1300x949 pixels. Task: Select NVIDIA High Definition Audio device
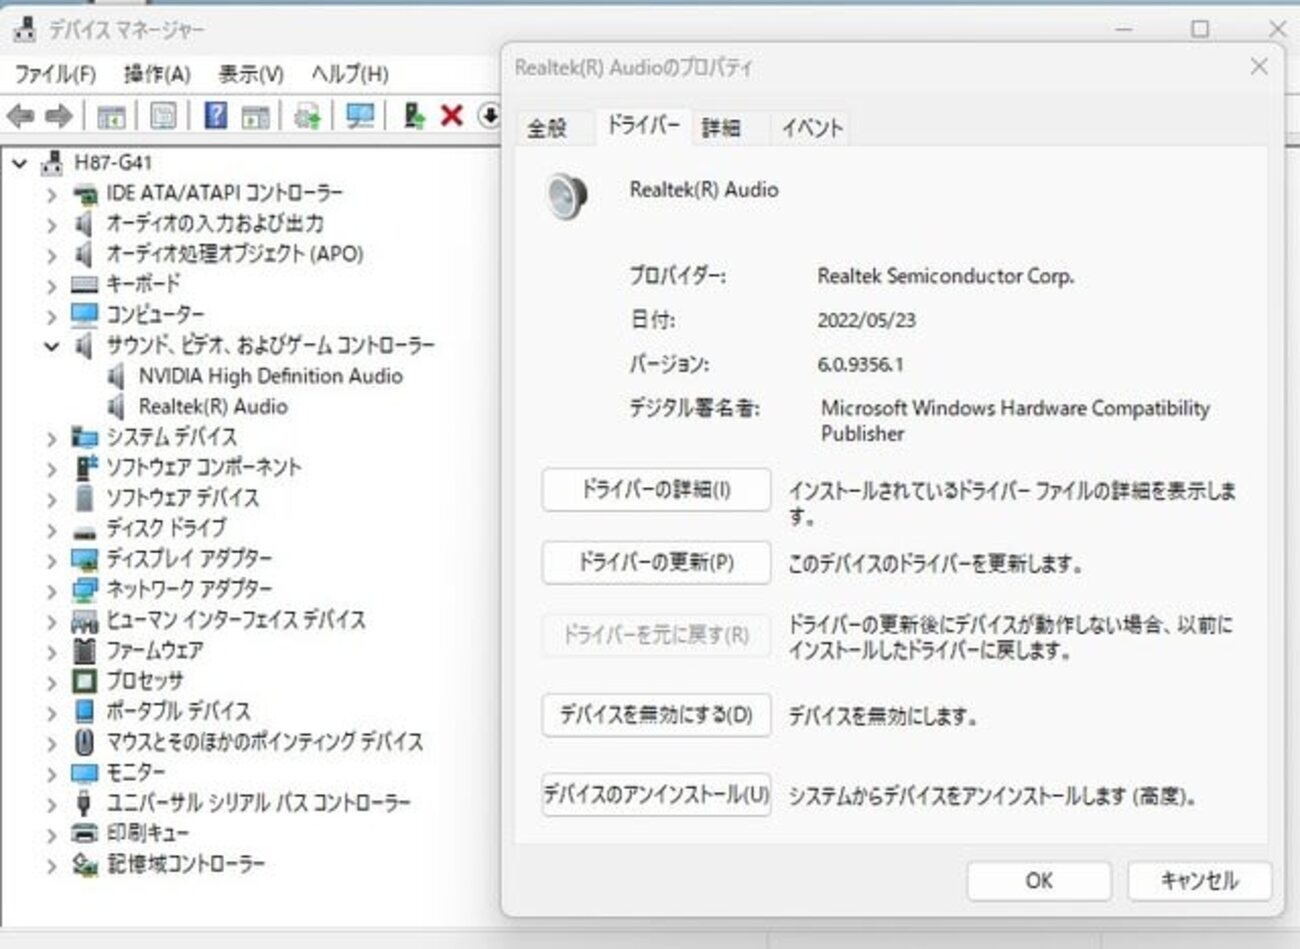pos(270,377)
